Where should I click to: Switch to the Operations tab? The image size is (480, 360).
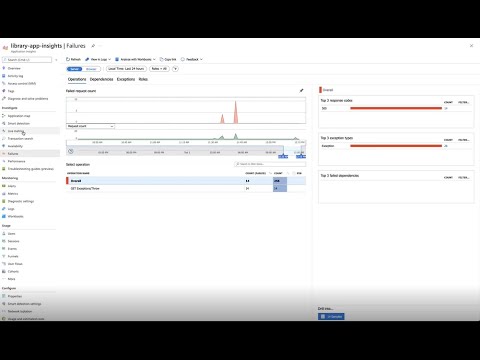pos(77,79)
